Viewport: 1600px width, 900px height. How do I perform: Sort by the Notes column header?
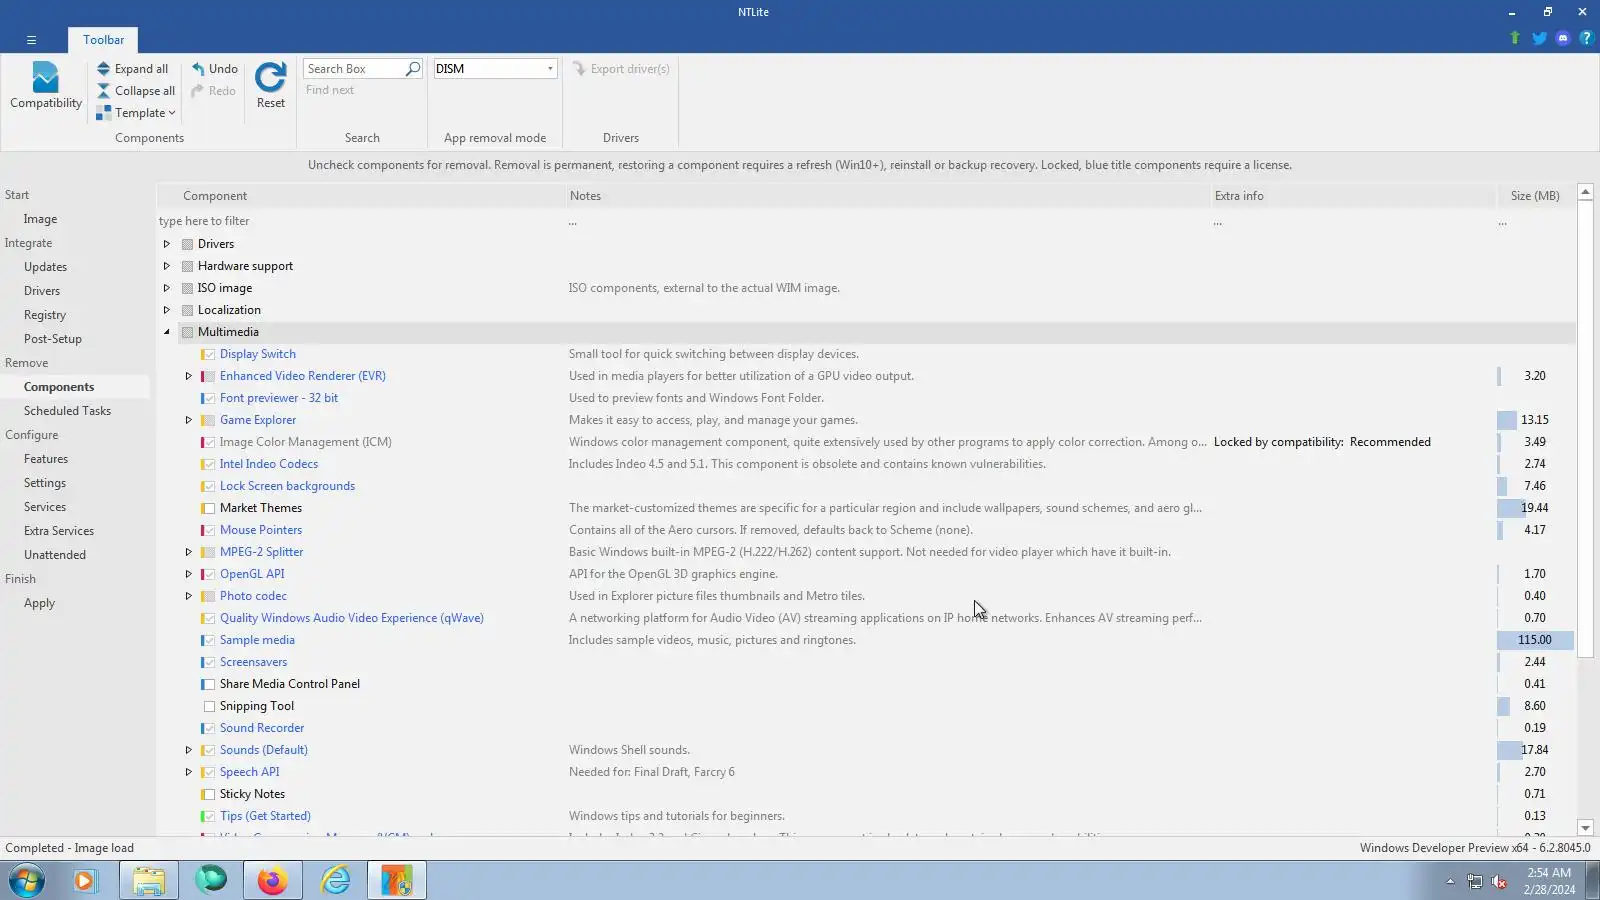[888, 196]
